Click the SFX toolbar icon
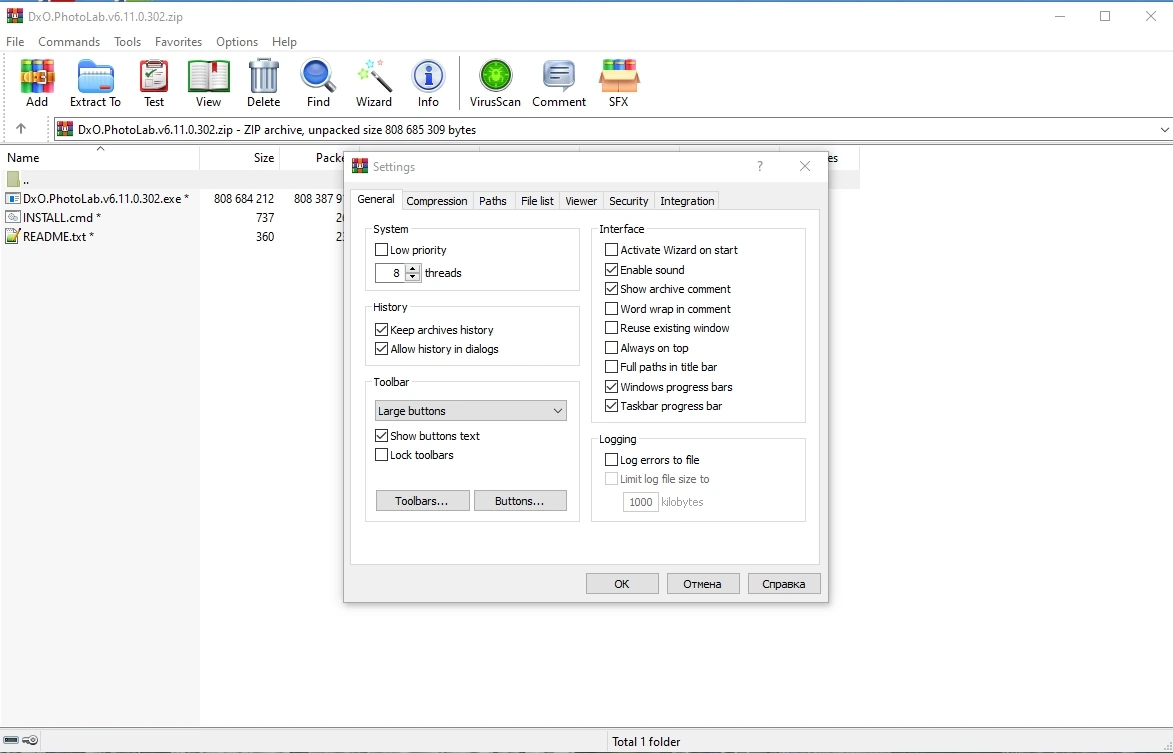The image size is (1173, 753). (619, 76)
